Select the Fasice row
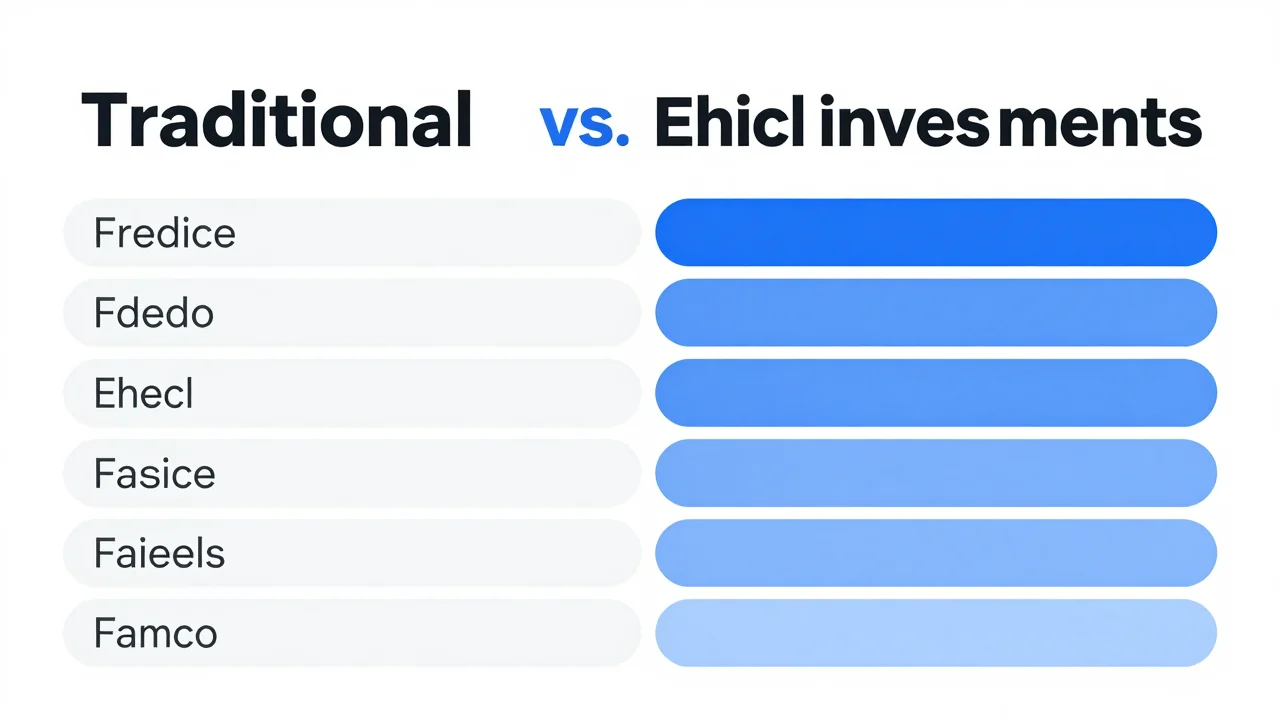The height and width of the screenshot is (720, 1280). click(352, 472)
